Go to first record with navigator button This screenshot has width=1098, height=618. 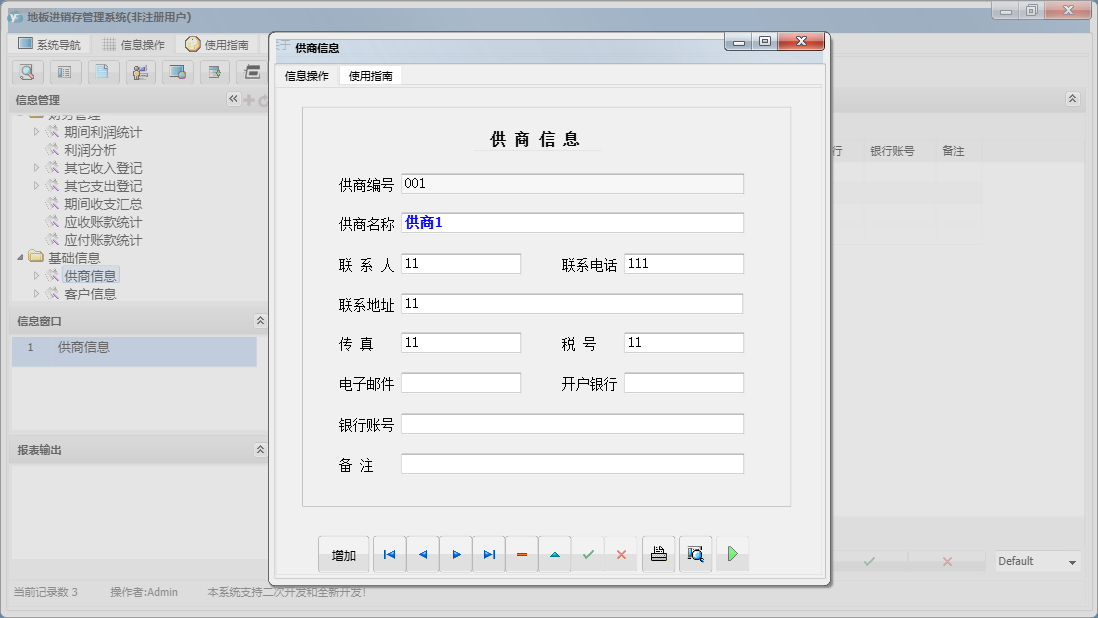pyautogui.click(x=389, y=554)
